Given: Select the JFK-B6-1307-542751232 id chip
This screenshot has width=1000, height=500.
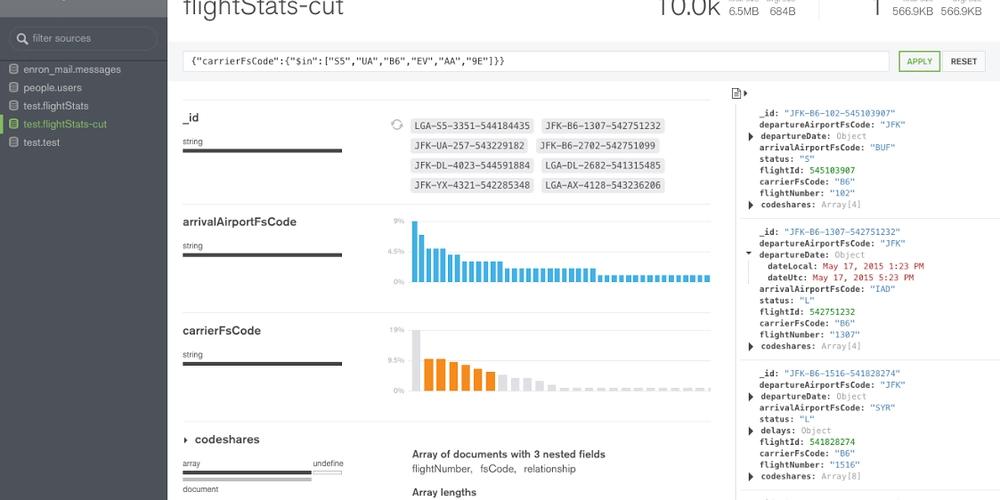Looking at the screenshot, I should point(603,126).
